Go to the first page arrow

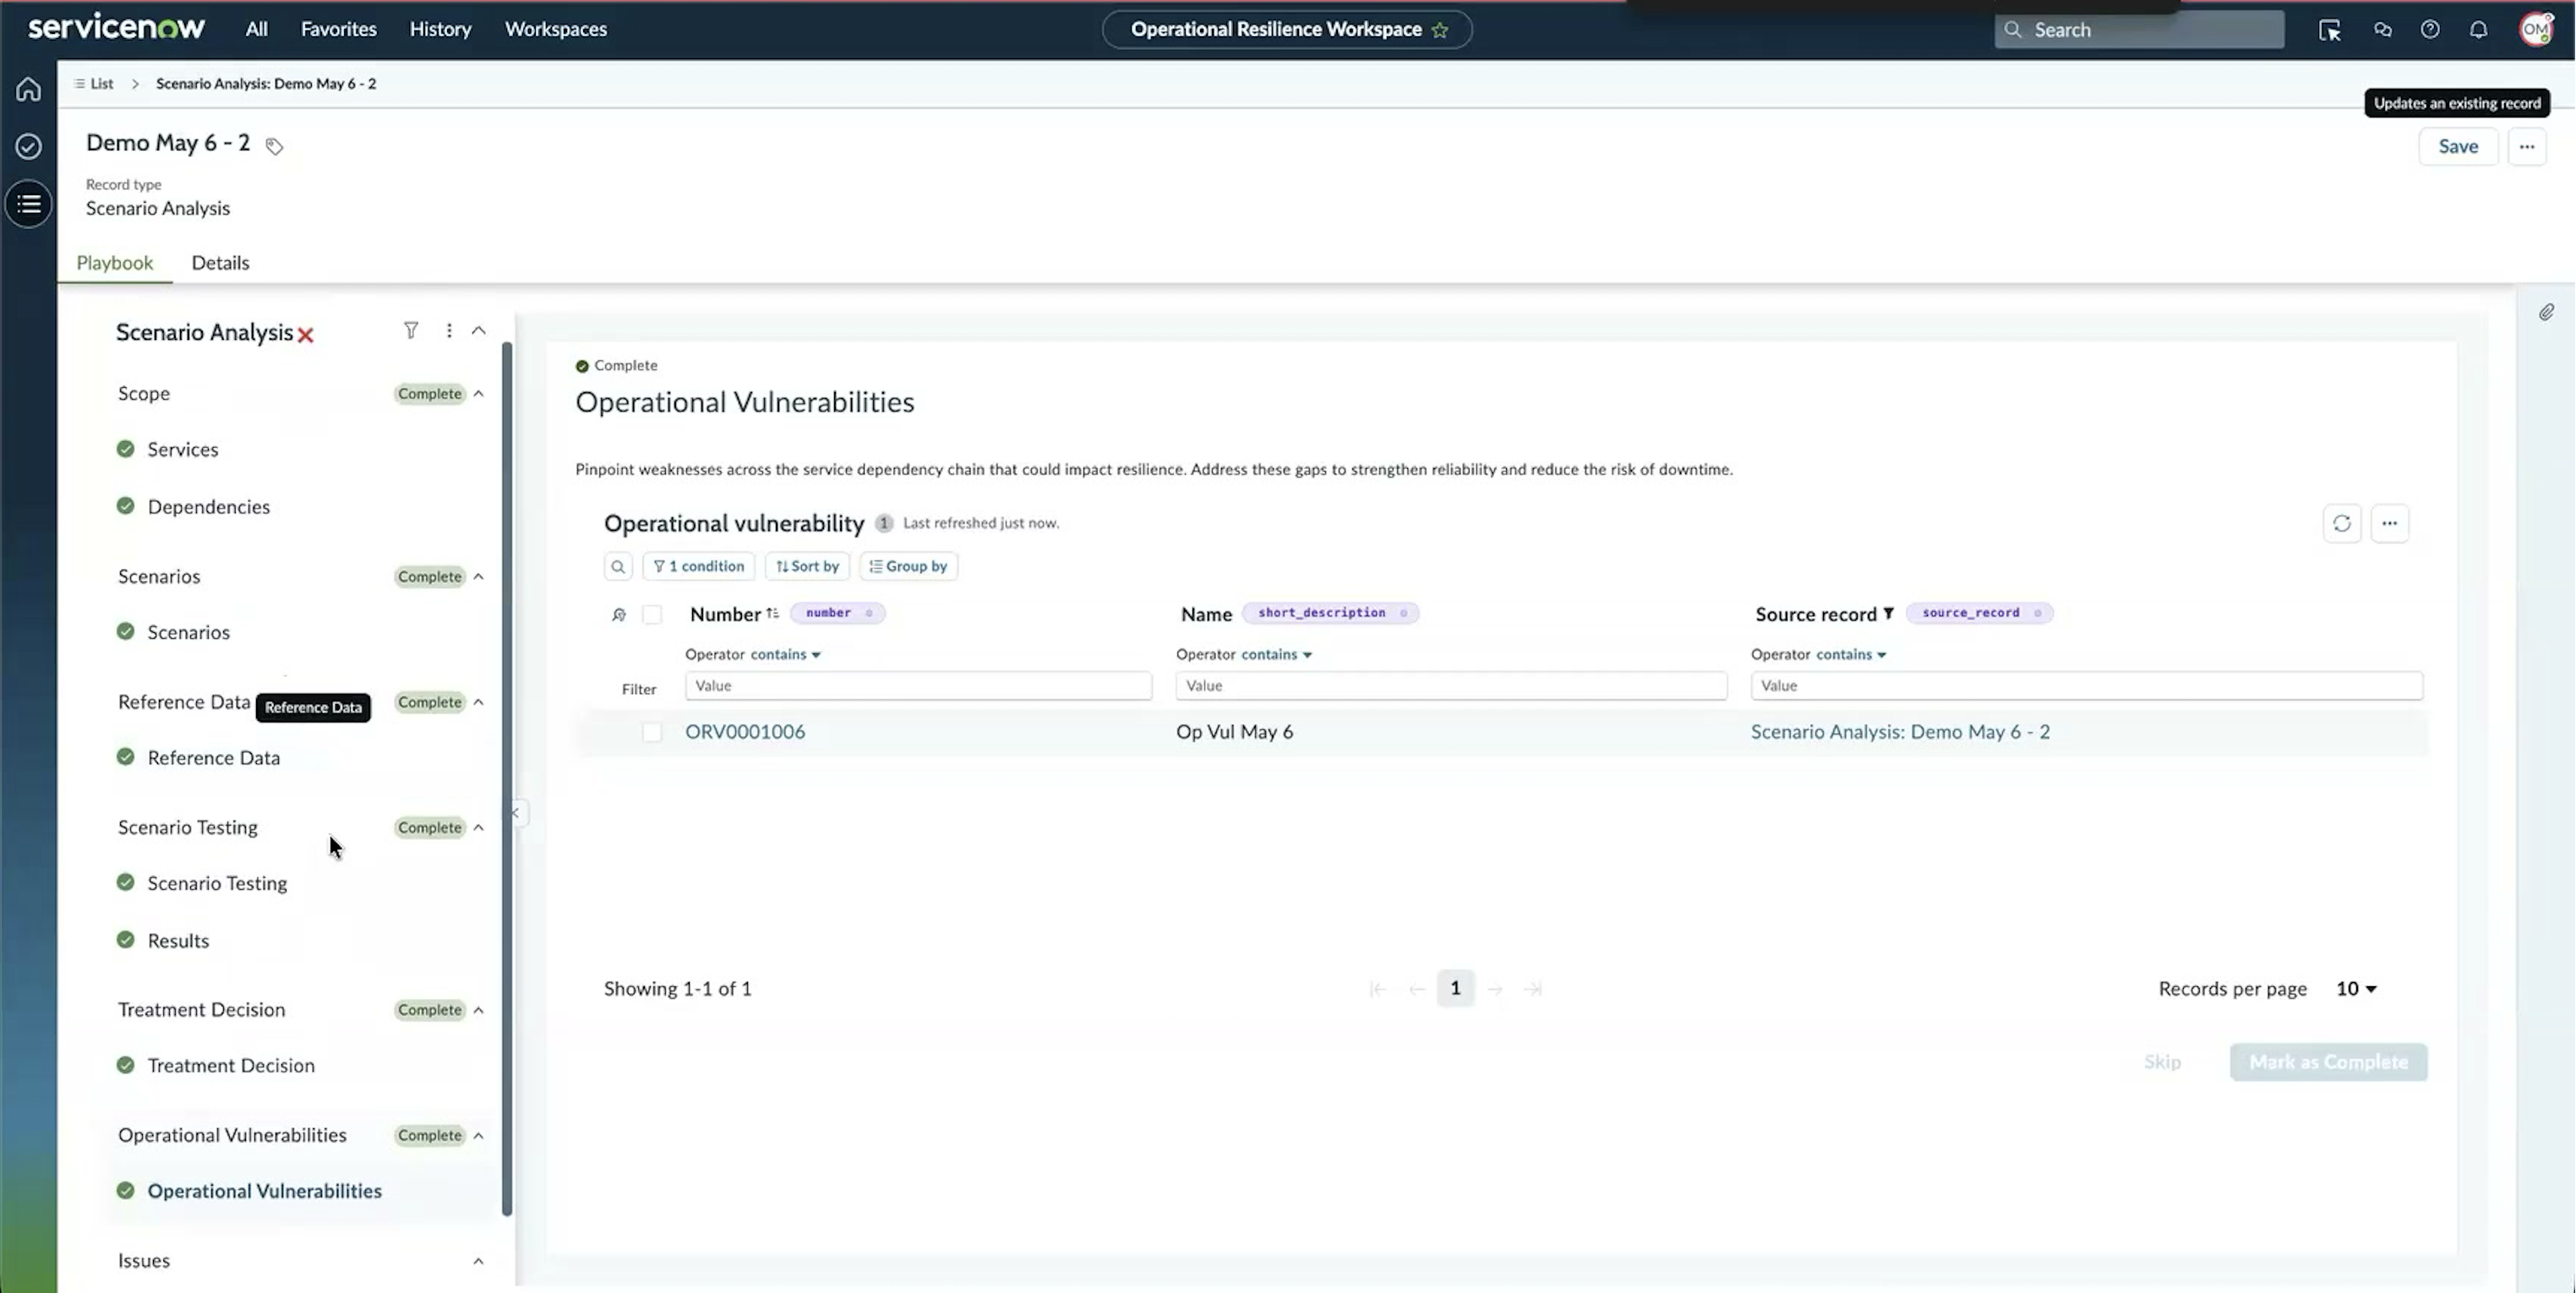(x=1377, y=989)
